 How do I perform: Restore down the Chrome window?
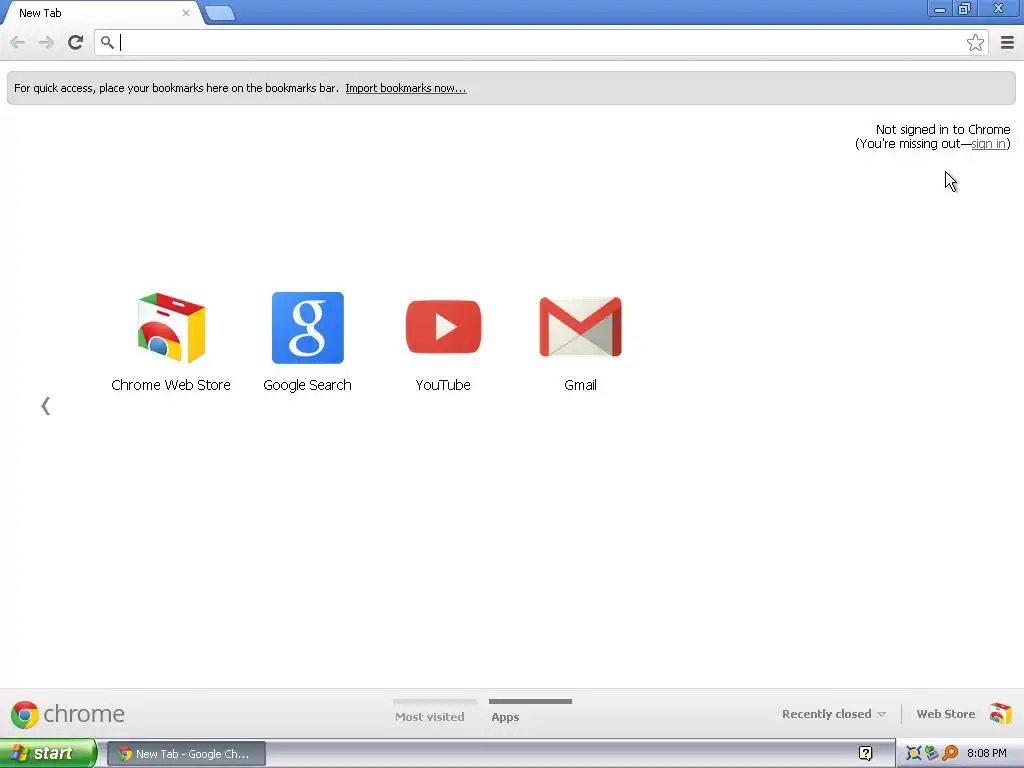[x=965, y=8]
